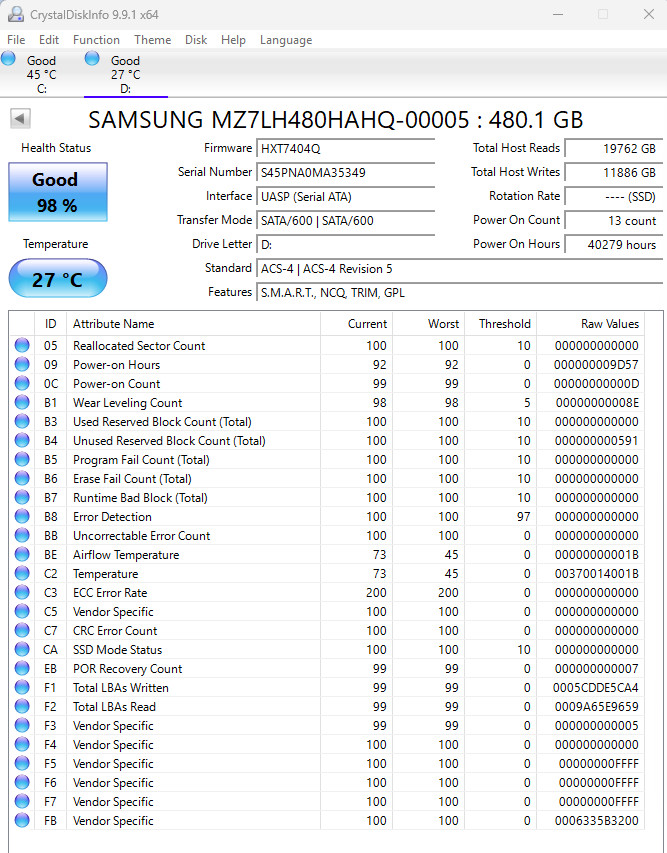Screen dimensions: 667x853
Task: Click the Threshold column header
Action: (x=500, y=324)
